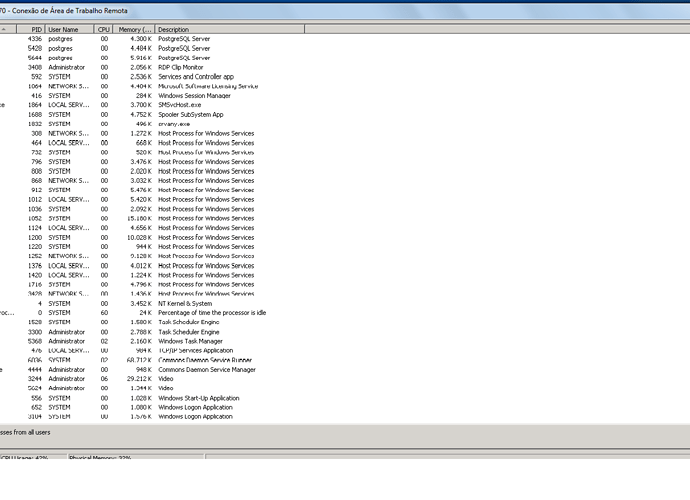Click the sort-arrow column header left of PID
The height and width of the screenshot is (500, 690).
coord(8,29)
